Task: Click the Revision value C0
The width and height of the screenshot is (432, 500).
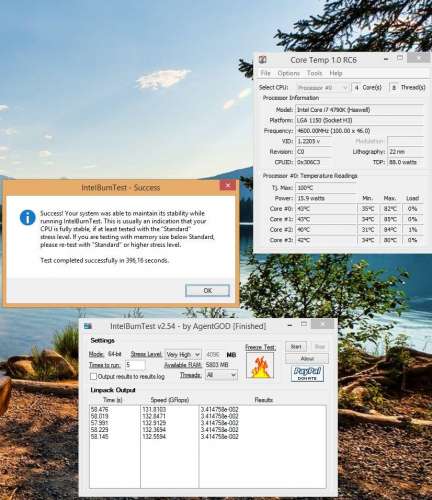Action: (x=313, y=152)
